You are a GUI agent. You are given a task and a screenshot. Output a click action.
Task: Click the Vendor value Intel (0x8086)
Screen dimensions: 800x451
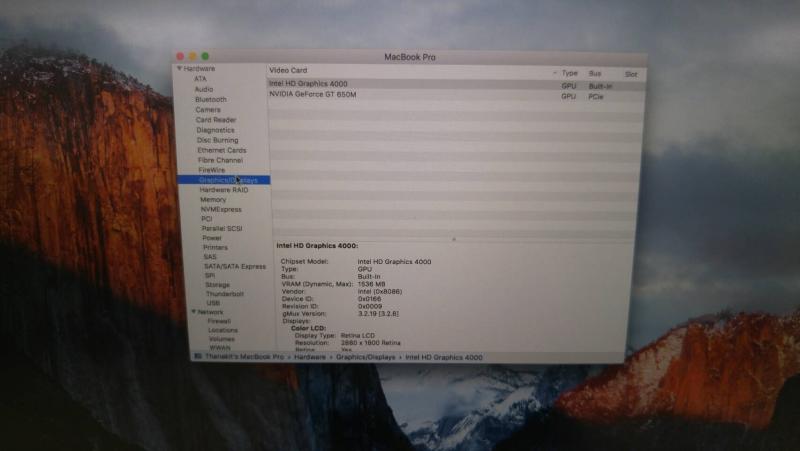(380, 292)
